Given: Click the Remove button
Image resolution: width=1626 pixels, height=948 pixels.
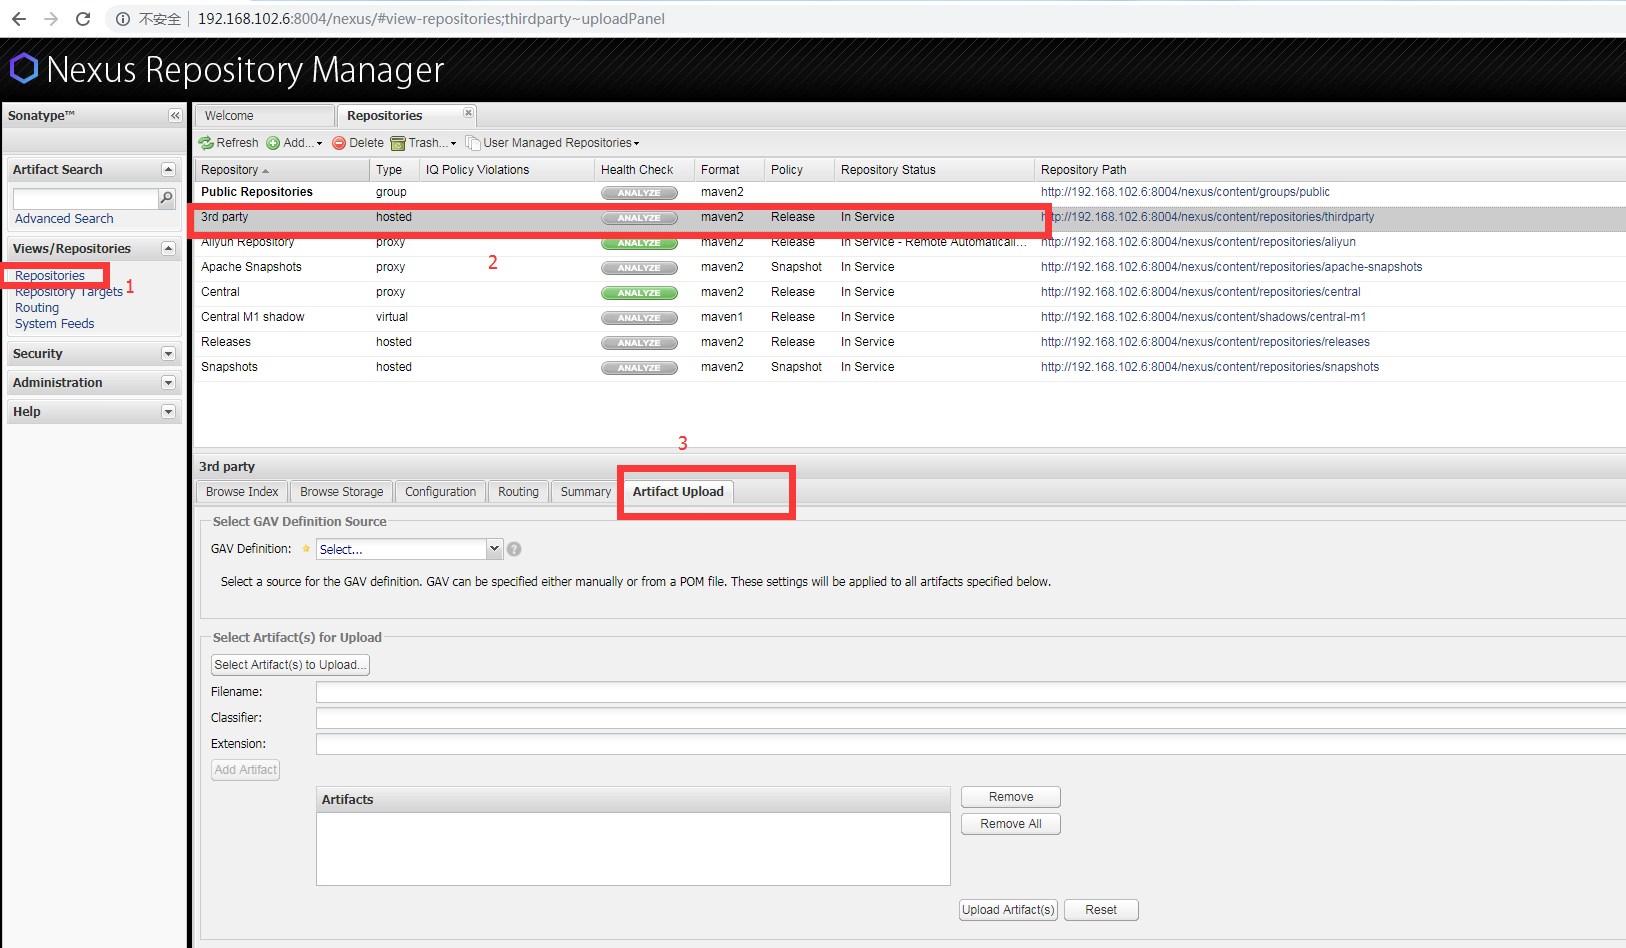Looking at the screenshot, I should click(1011, 797).
